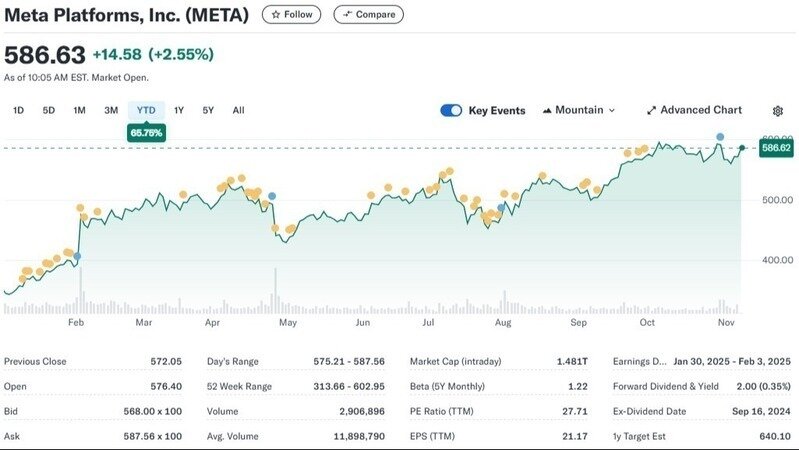Click blue event marker near August
Screen dimensions: 799x450
pyautogui.click(x=501, y=208)
